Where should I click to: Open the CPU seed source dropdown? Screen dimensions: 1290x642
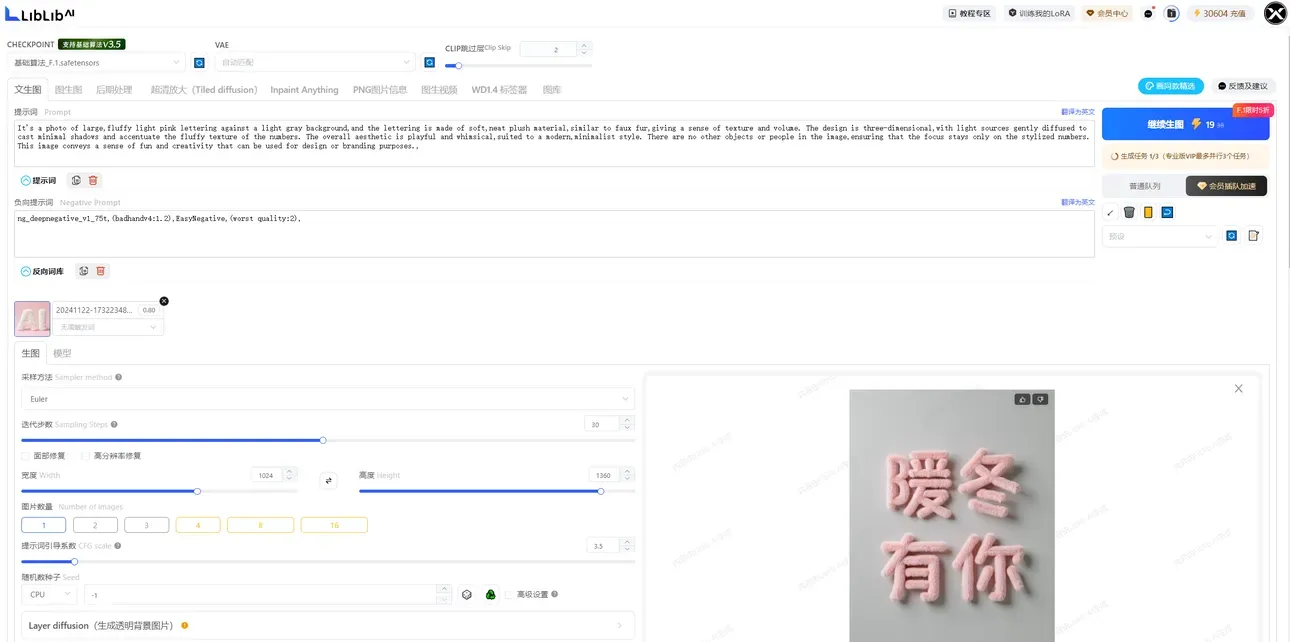tap(49, 594)
